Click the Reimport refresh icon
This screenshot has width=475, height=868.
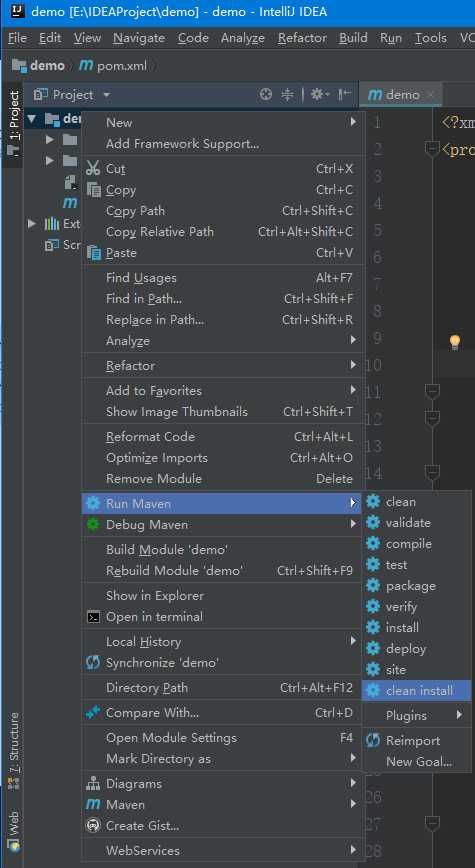pos(373,741)
